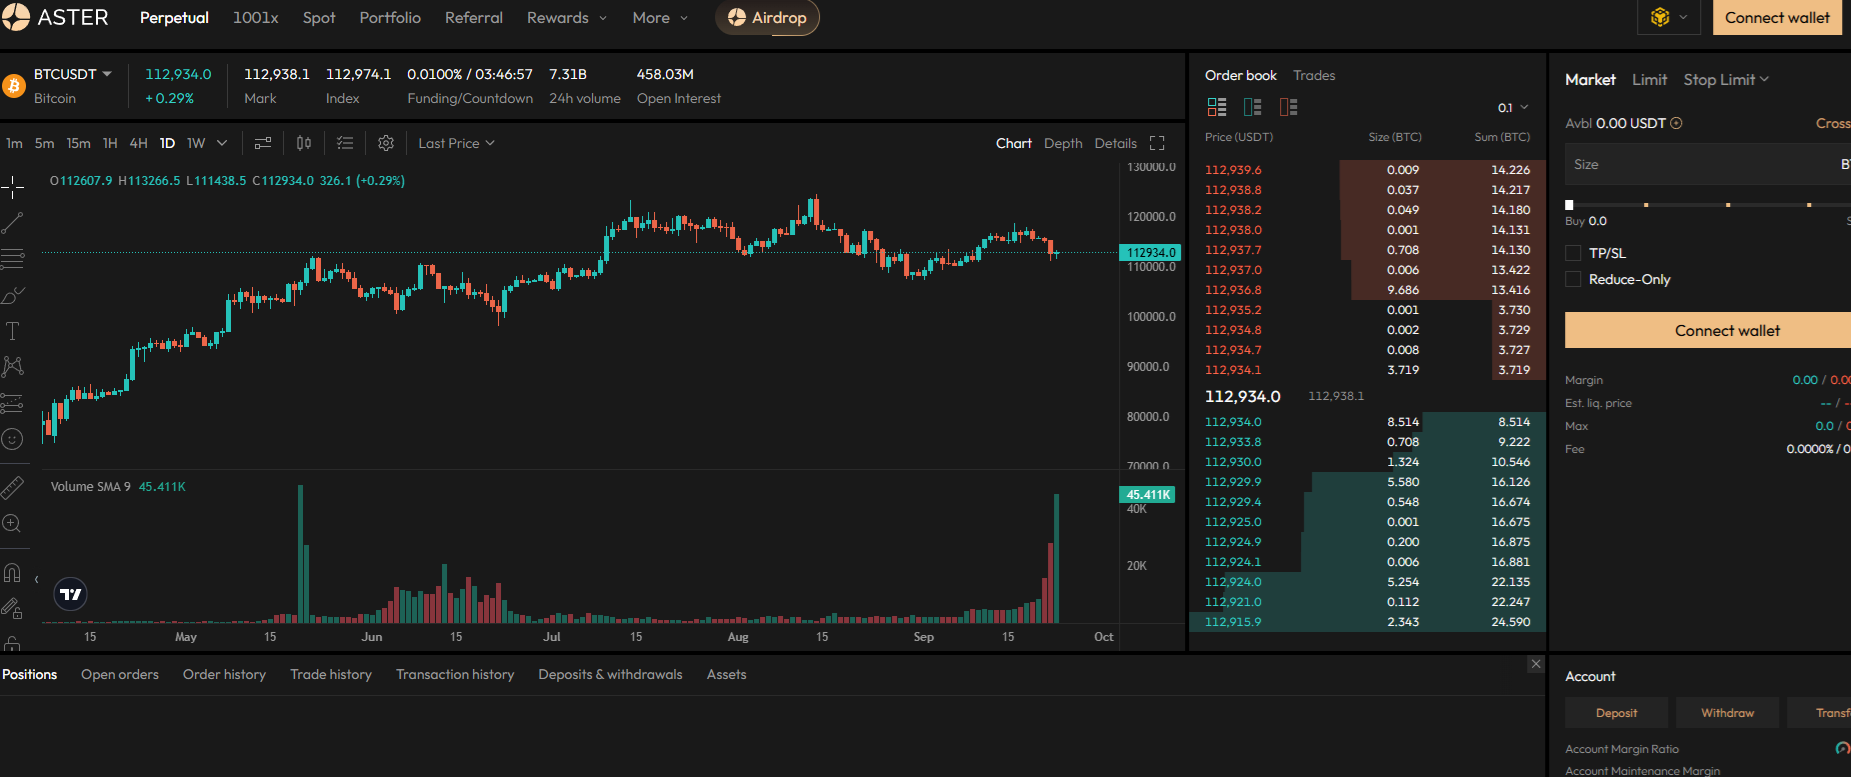The height and width of the screenshot is (777, 1851).
Task: Expand the BTCUSDT pair selector
Action: pyautogui.click(x=73, y=74)
